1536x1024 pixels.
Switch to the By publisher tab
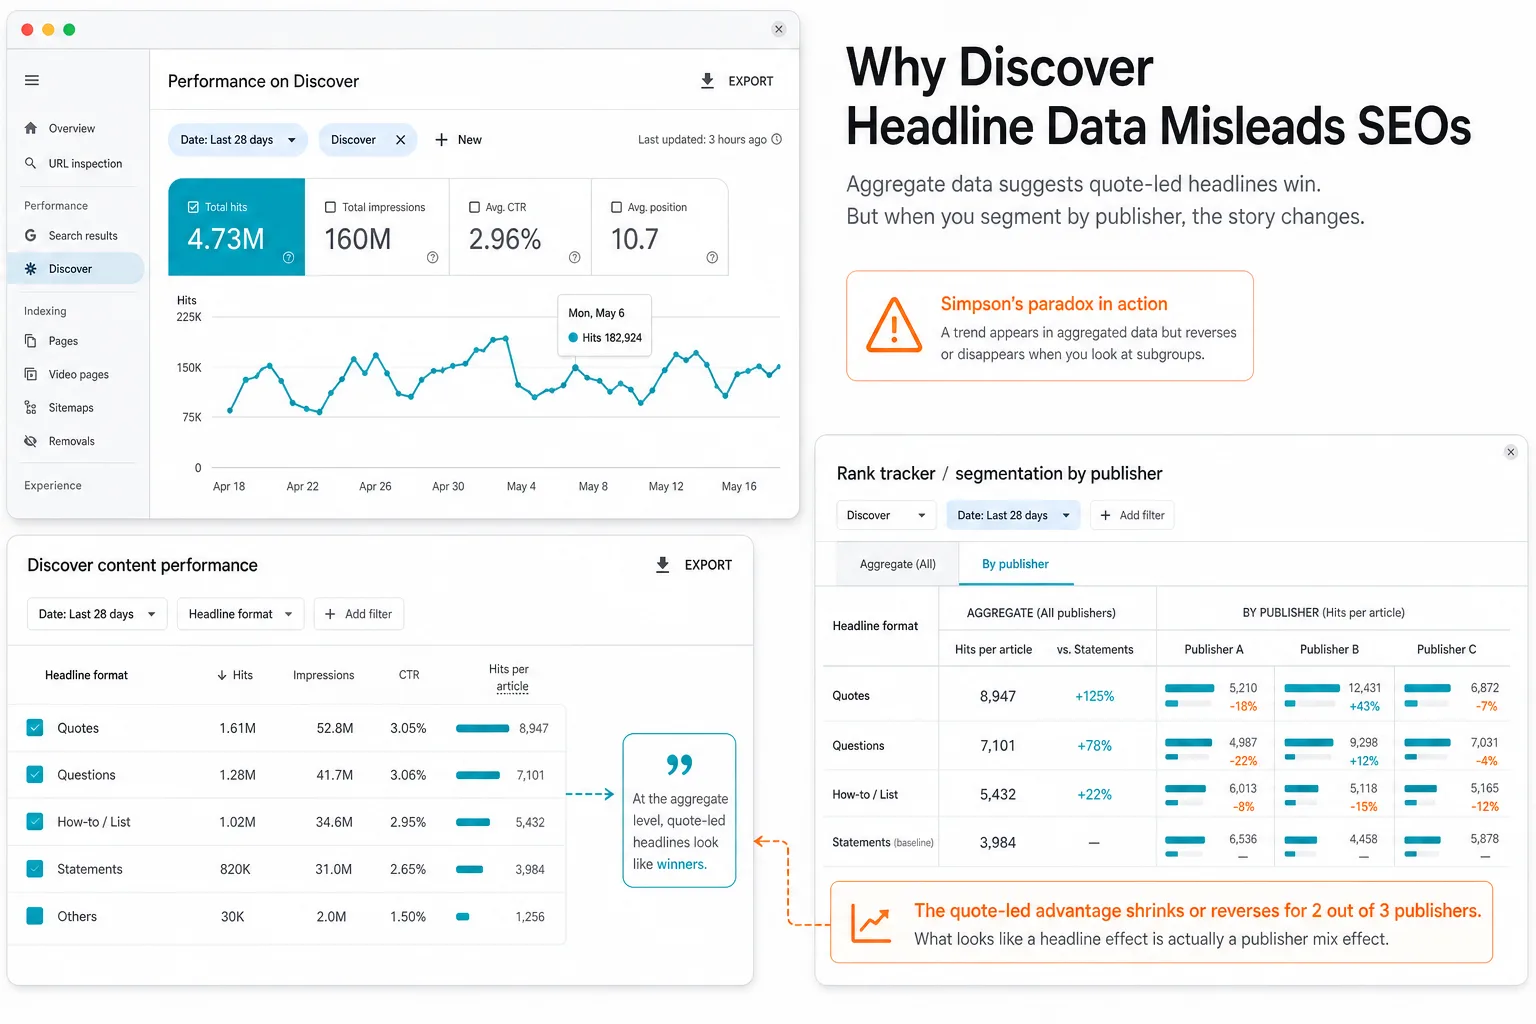coord(1015,564)
